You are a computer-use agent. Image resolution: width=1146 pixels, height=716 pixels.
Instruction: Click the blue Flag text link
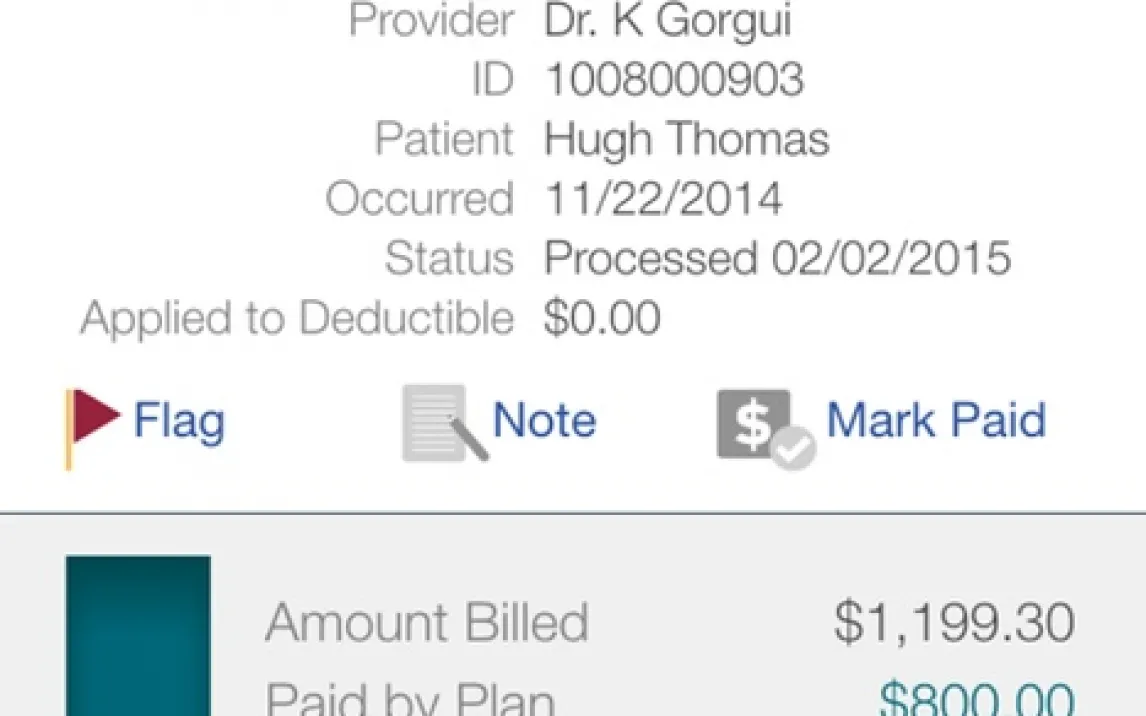point(179,420)
